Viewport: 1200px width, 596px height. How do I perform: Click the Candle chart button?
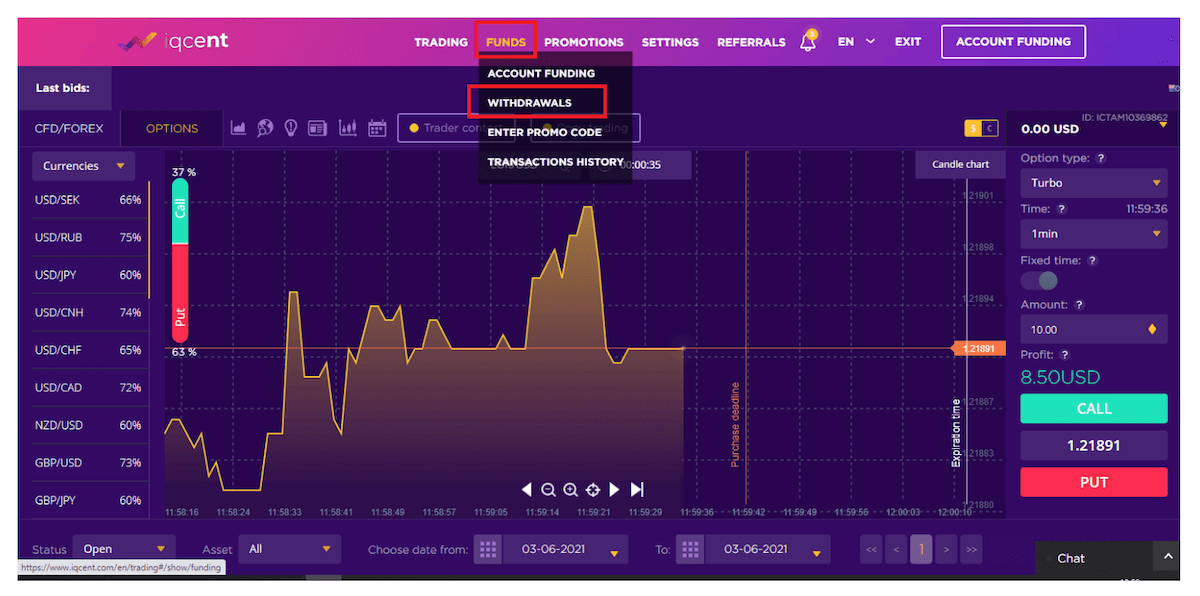click(960, 164)
